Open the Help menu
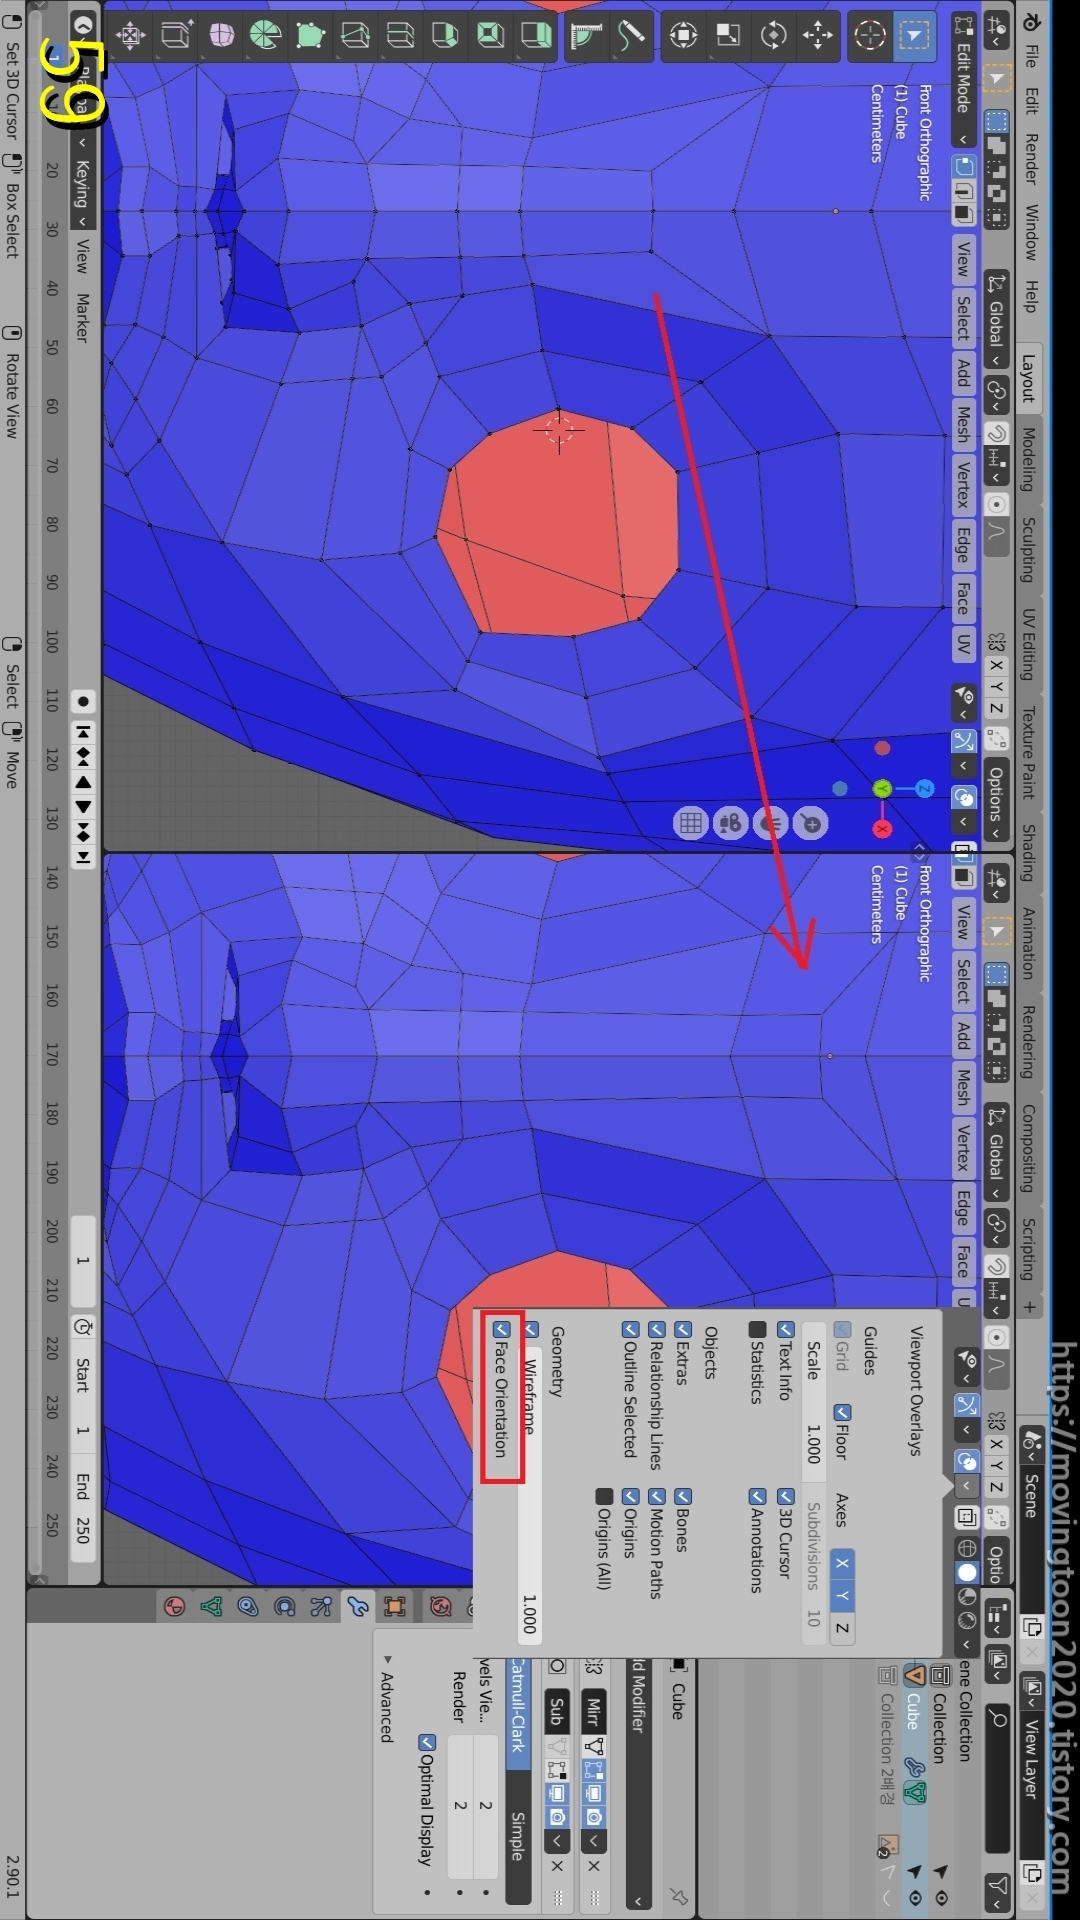 click(1031, 296)
